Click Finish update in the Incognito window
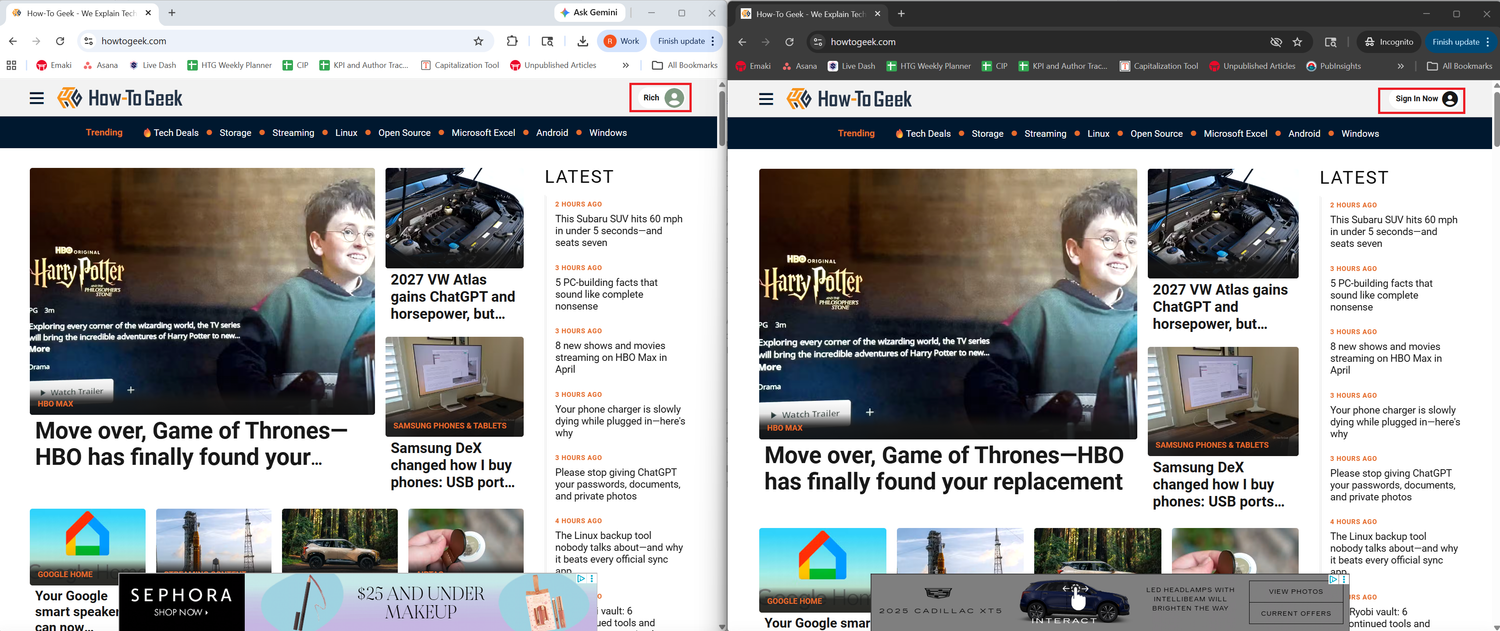Screen dimensions: 1500x631 (1461, 42)
